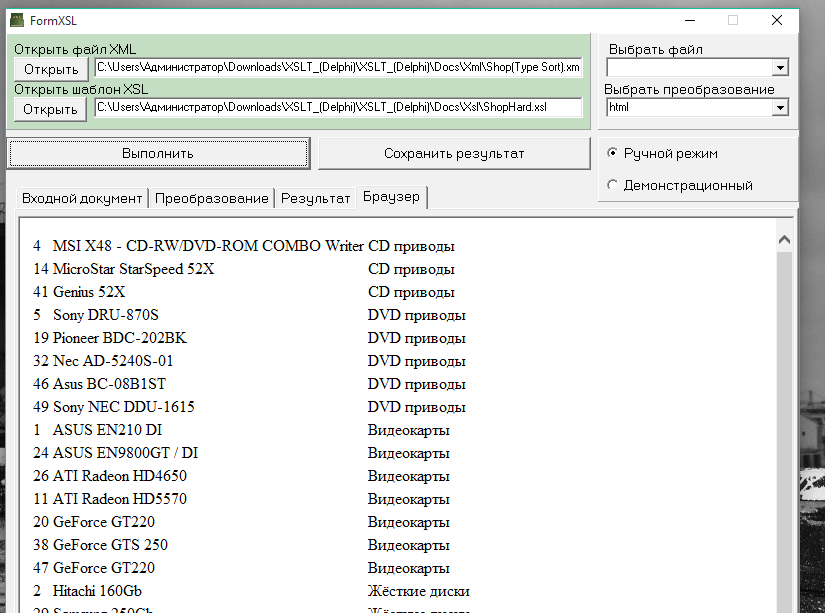Click Жёсткие диски next to Hitachi 160Gb
The width and height of the screenshot is (825, 613).
pyautogui.click(x=419, y=591)
